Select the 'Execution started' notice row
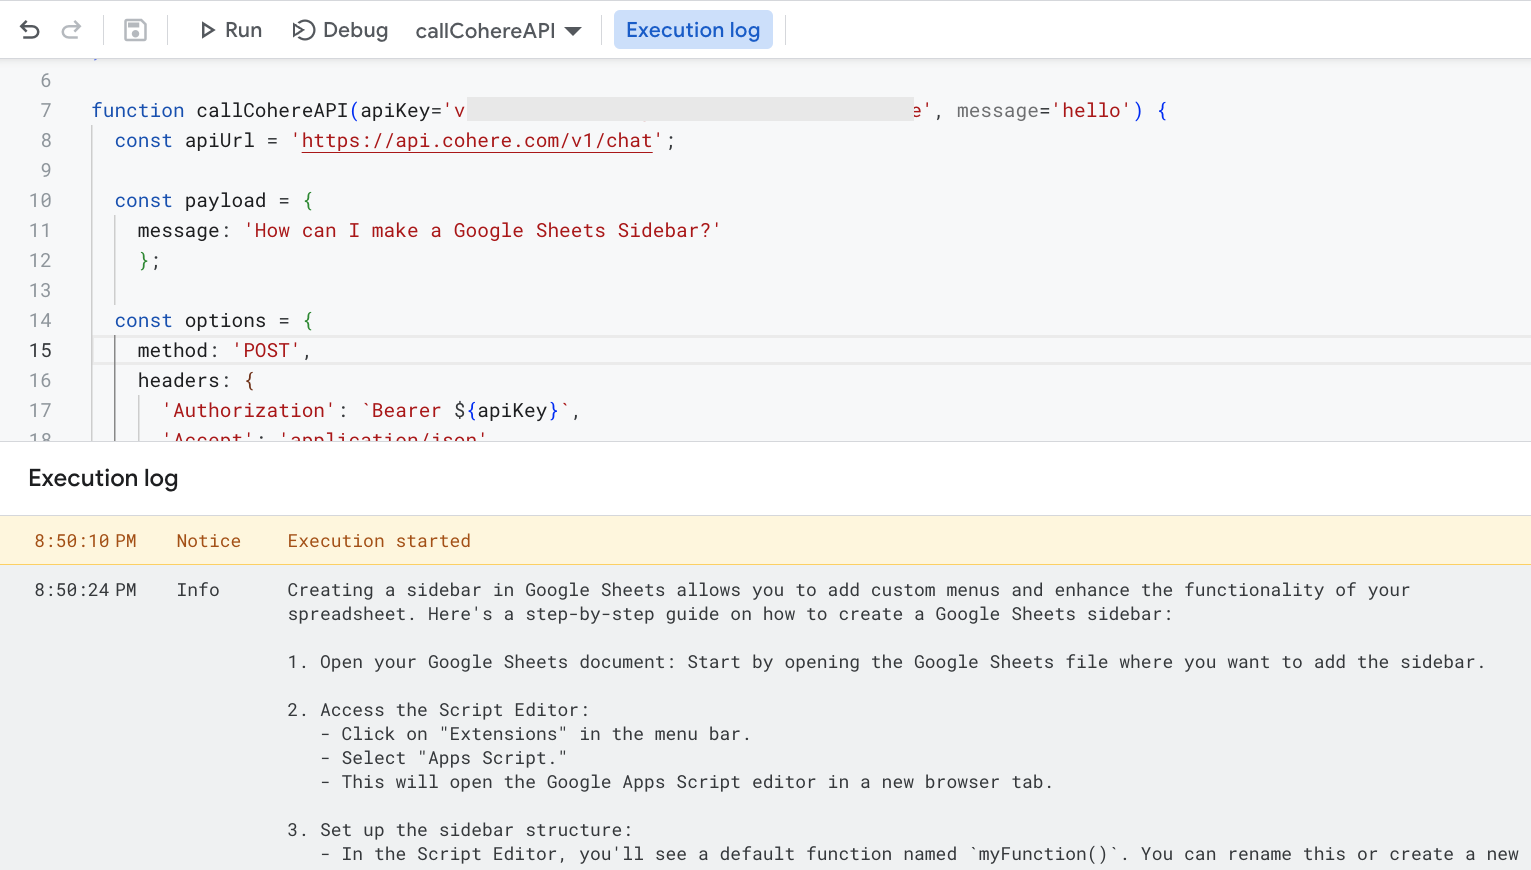The image size is (1531, 870). coord(378,541)
